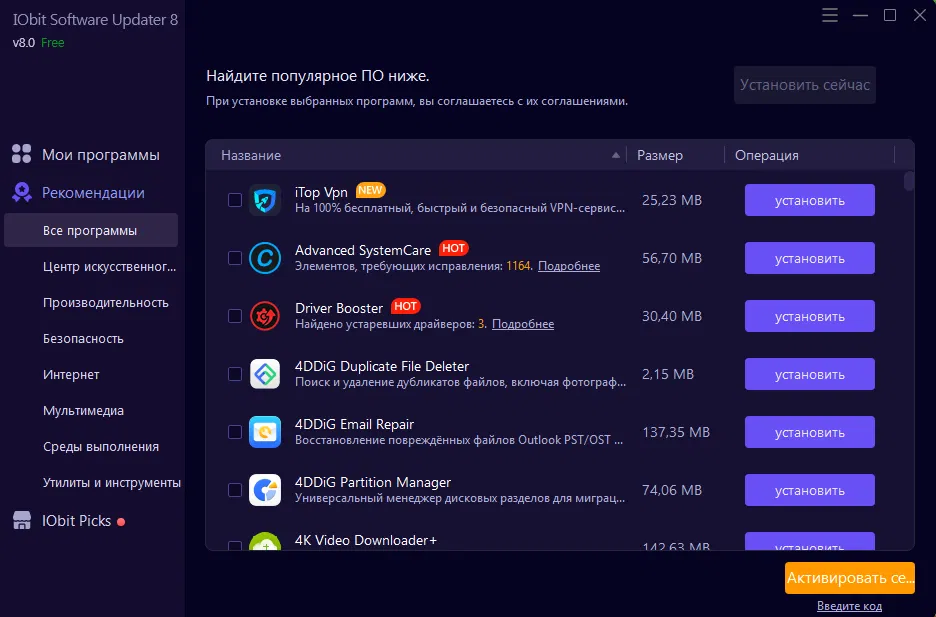Open the hamburger menu in title bar
Viewport: 936px width, 617px height.
(830, 15)
